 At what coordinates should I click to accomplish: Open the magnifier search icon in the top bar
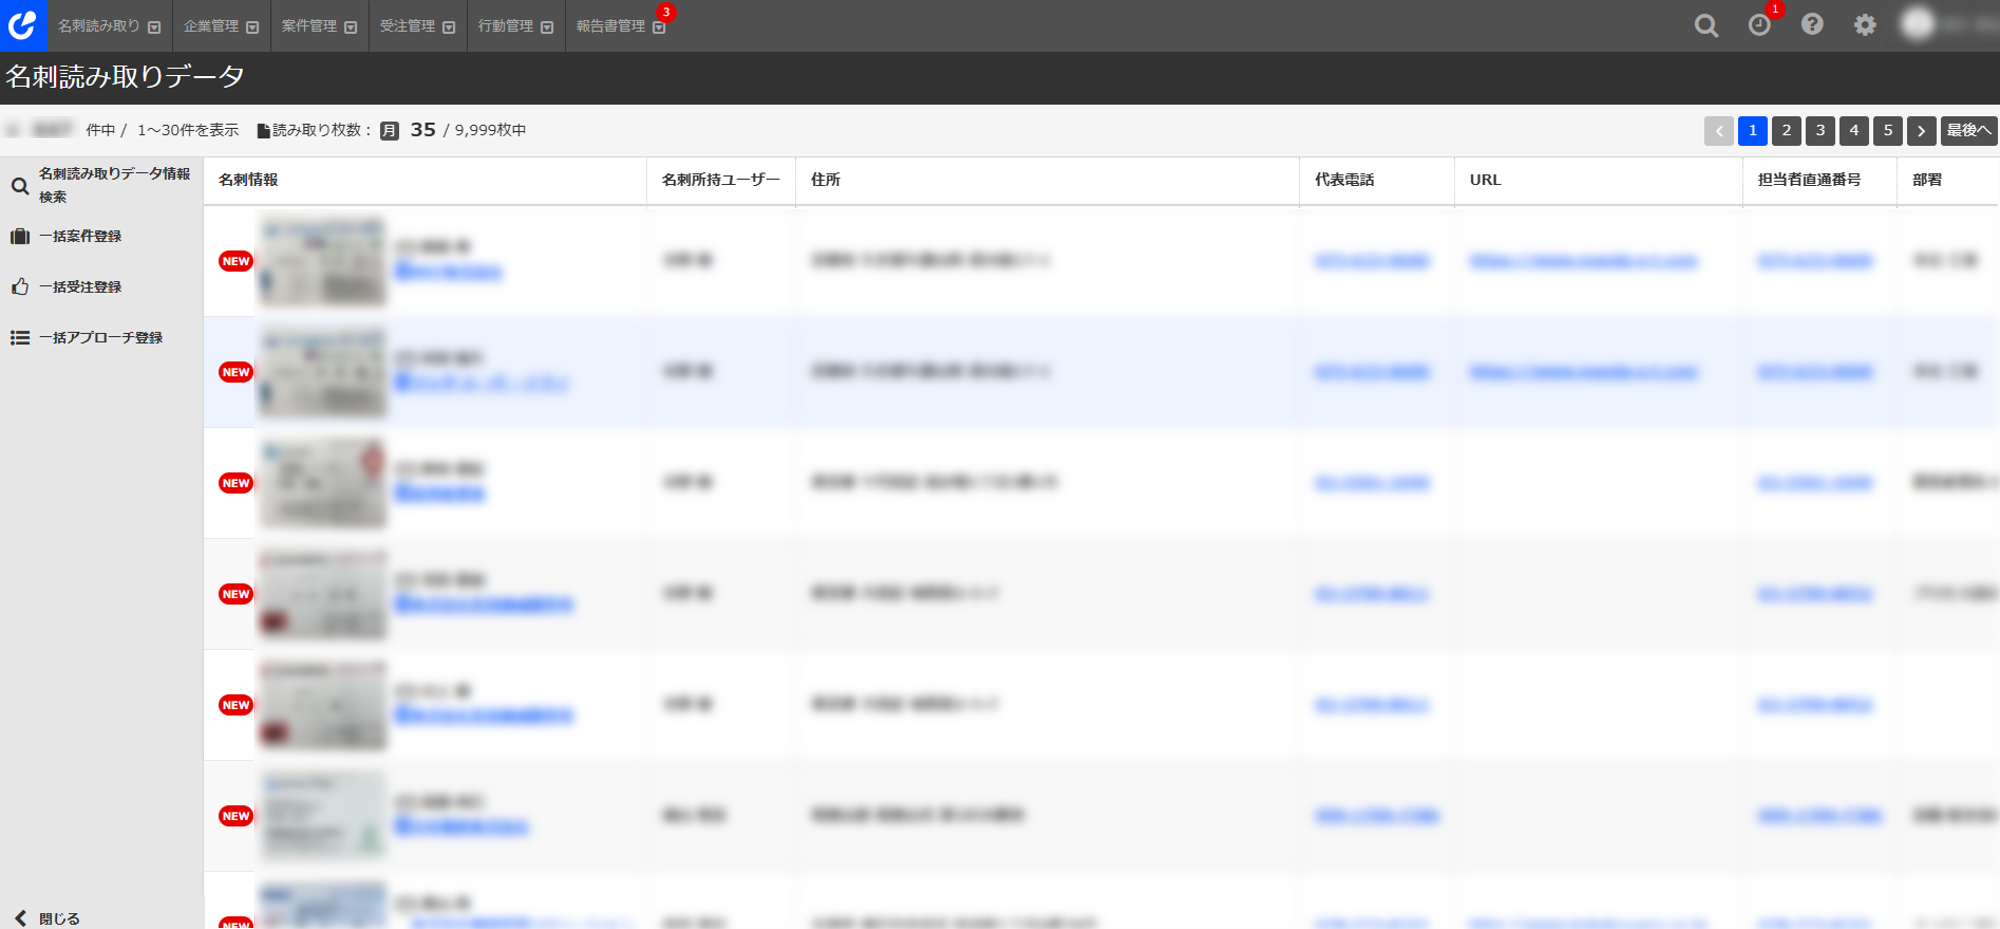pyautogui.click(x=1706, y=25)
